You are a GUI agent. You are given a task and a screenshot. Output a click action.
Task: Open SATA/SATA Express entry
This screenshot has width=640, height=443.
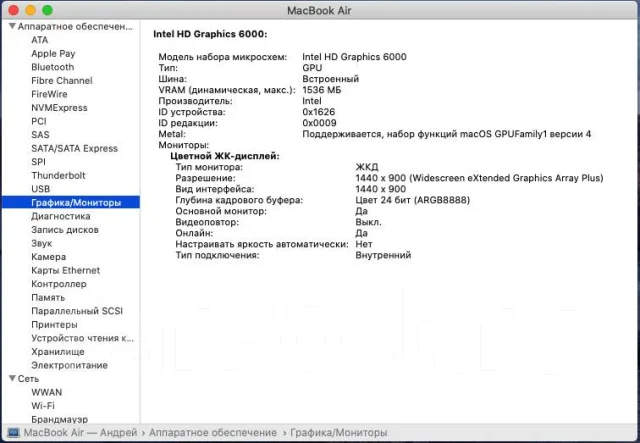[x=74, y=148]
